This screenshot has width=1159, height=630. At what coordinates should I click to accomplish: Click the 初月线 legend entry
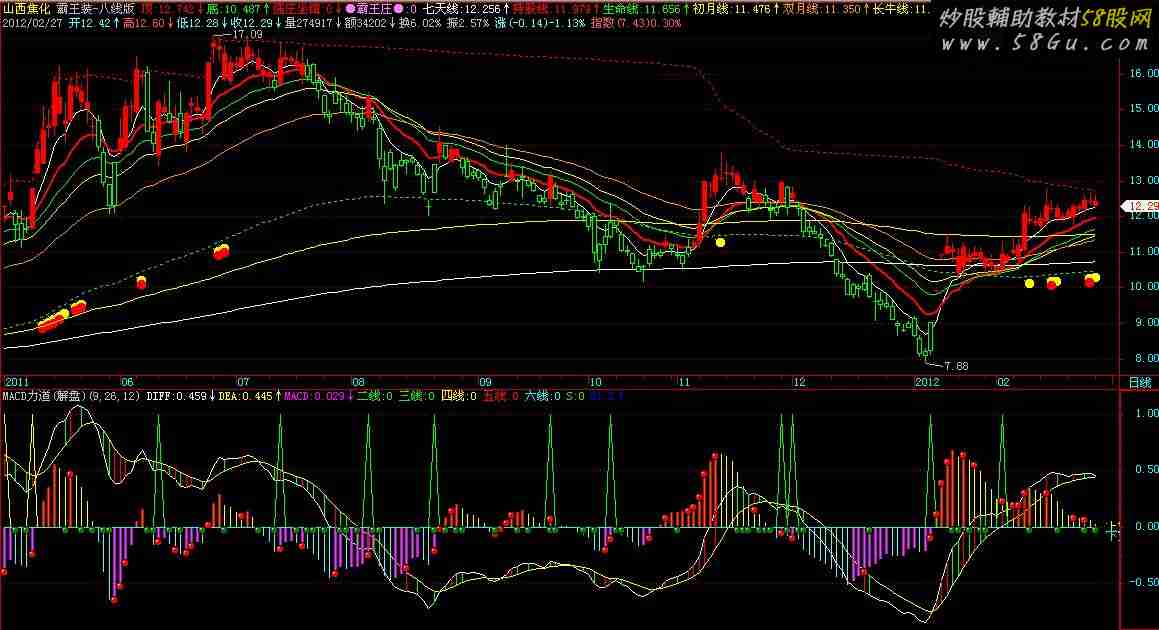tap(731, 9)
